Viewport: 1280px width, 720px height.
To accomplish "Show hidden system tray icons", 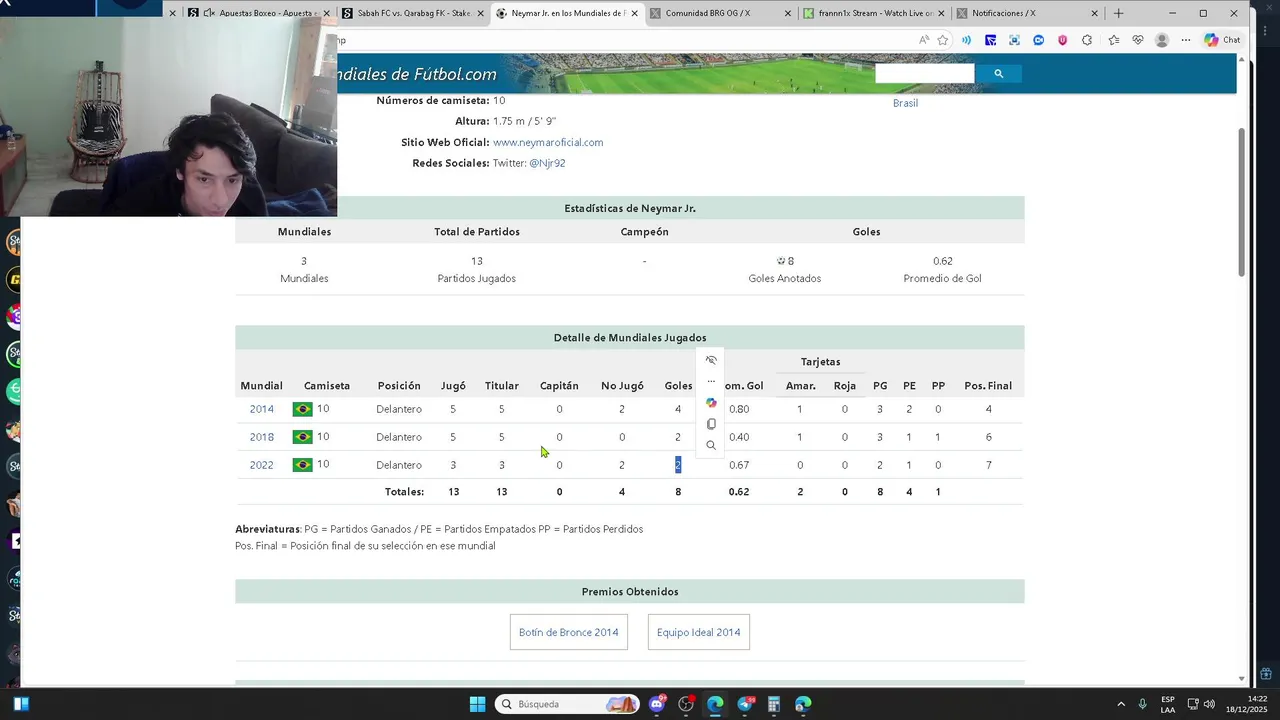I will (1121, 704).
